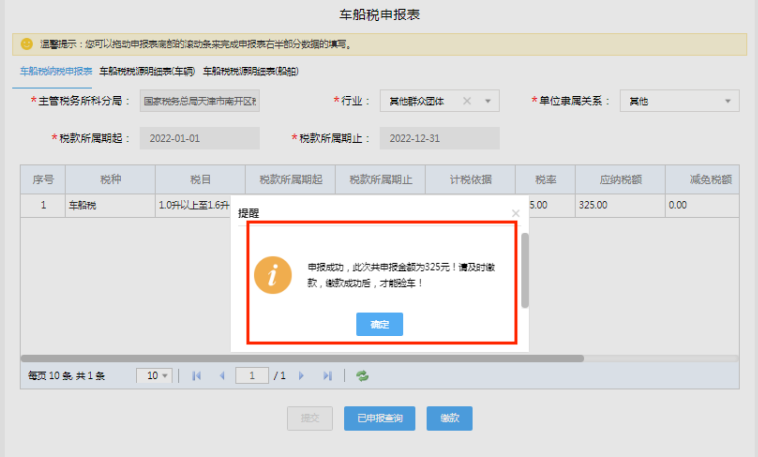The width and height of the screenshot is (758, 457).
Task: Click the 减免税额 column header
Action: (702, 179)
